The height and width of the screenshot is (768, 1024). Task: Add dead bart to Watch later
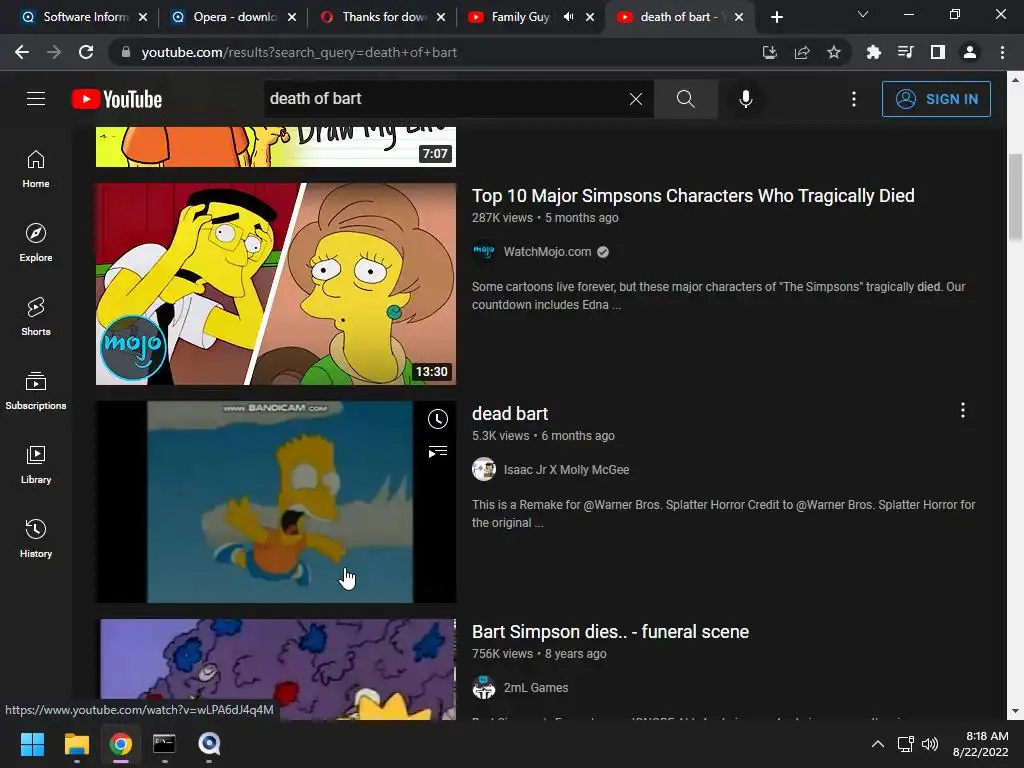click(x=438, y=419)
